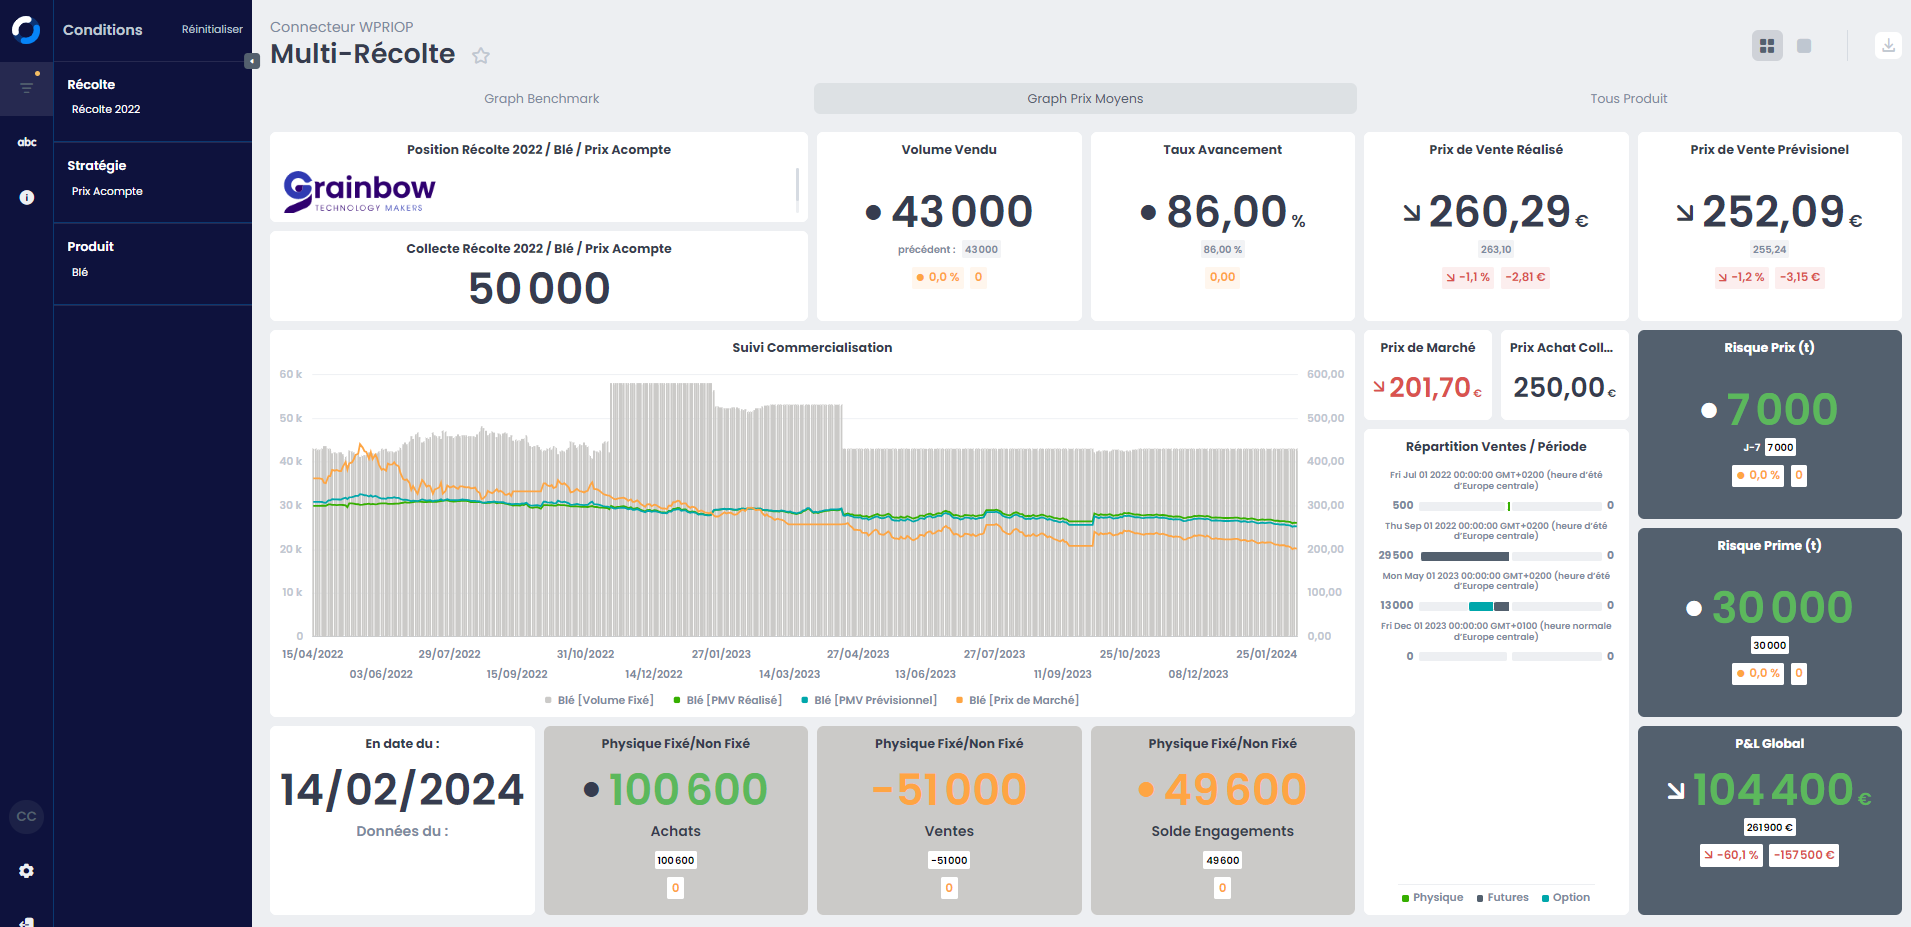
Task: Click the app logo in the sidebar
Action: (x=26, y=30)
